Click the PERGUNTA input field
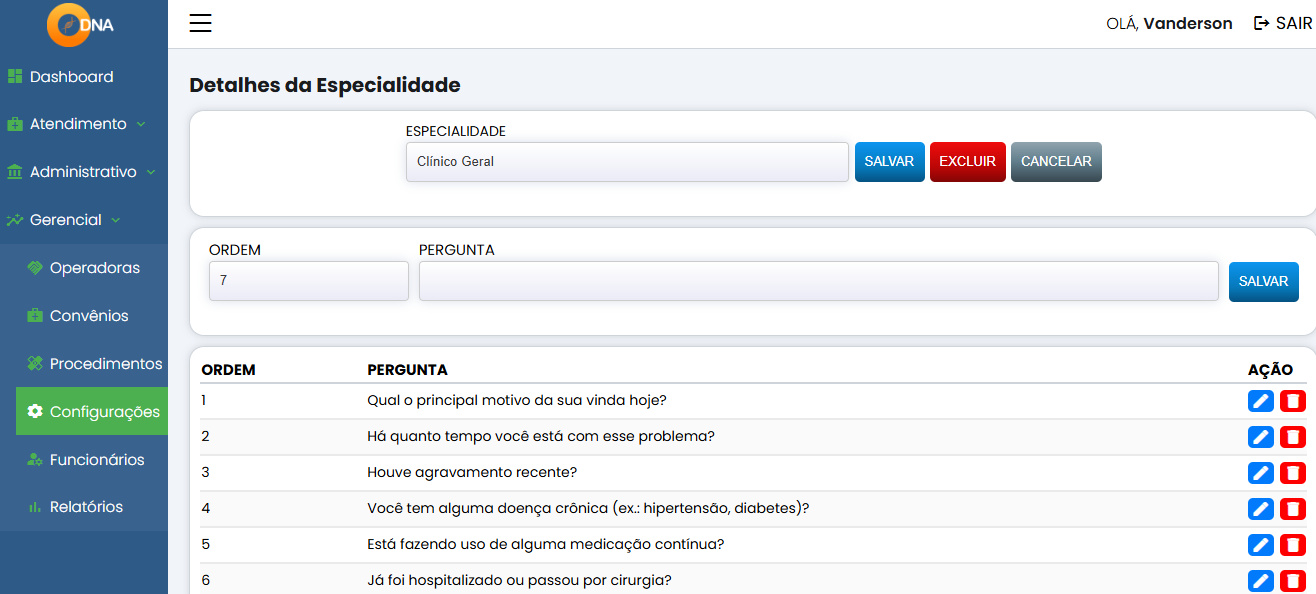1316x594 pixels. click(x=819, y=281)
